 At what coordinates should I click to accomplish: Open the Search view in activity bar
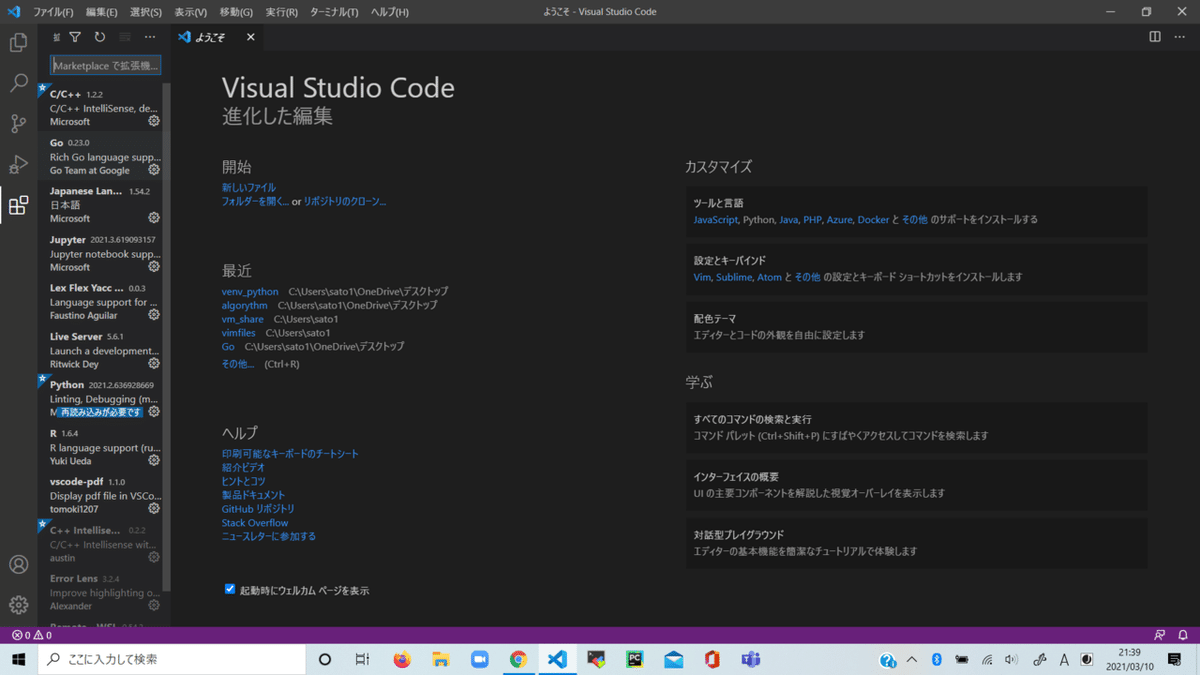coord(18,84)
